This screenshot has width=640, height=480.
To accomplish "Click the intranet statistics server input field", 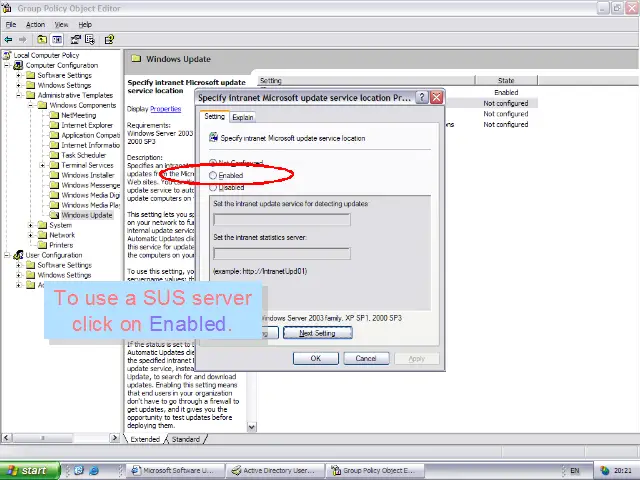I will (x=282, y=253).
